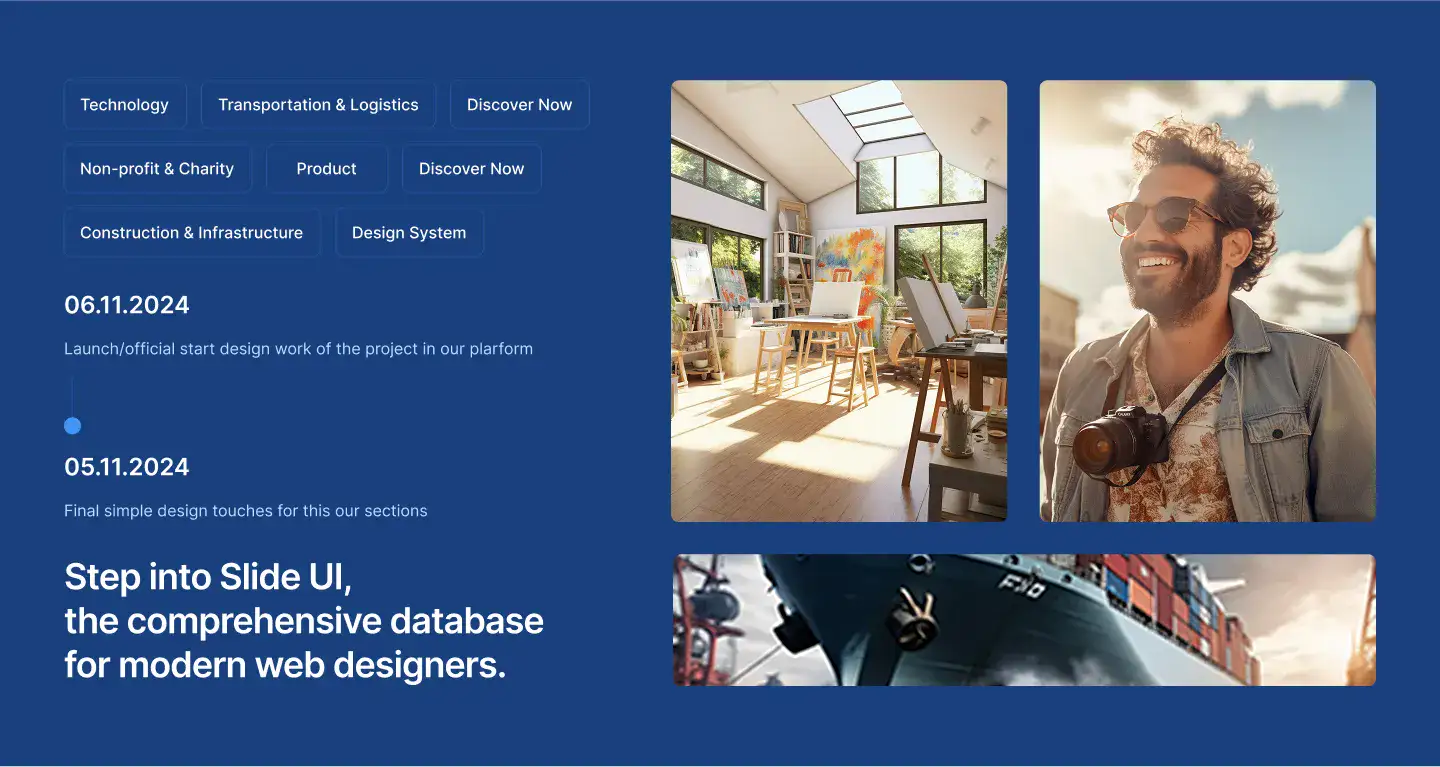The width and height of the screenshot is (1440, 767).
Task: Pick the Product tag
Action: (x=327, y=169)
